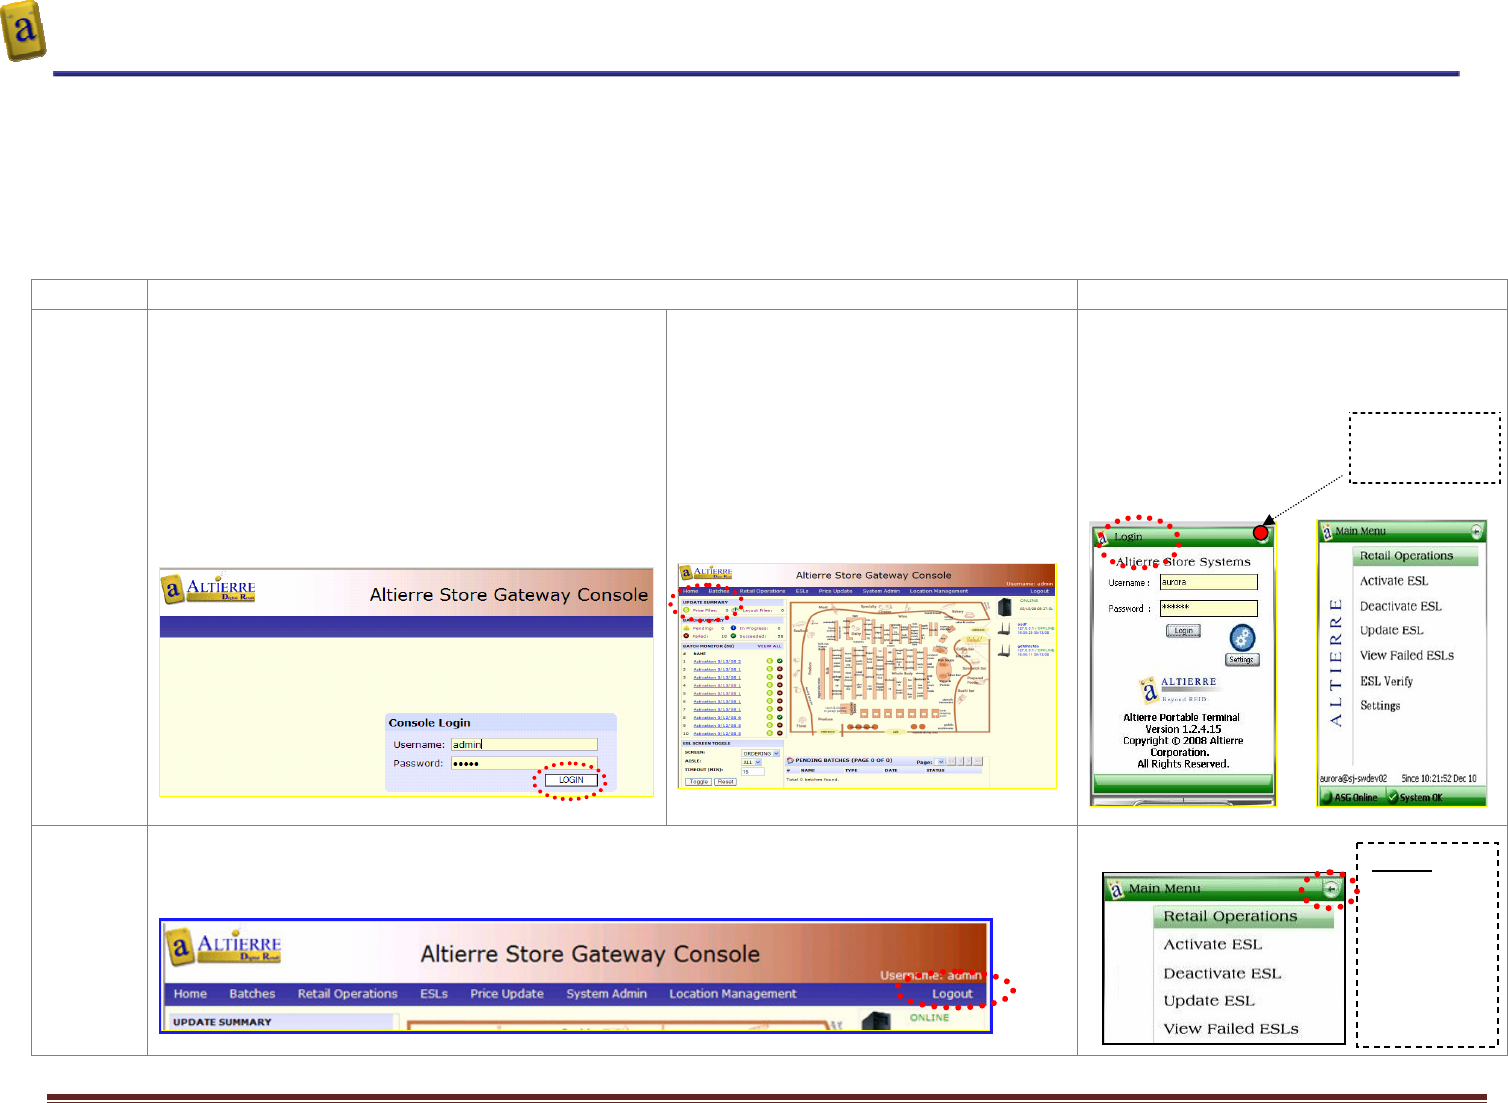Click the green Succeeded icon in batch summary
Image resolution: width=1508 pixels, height=1103 pixels.
click(x=733, y=636)
